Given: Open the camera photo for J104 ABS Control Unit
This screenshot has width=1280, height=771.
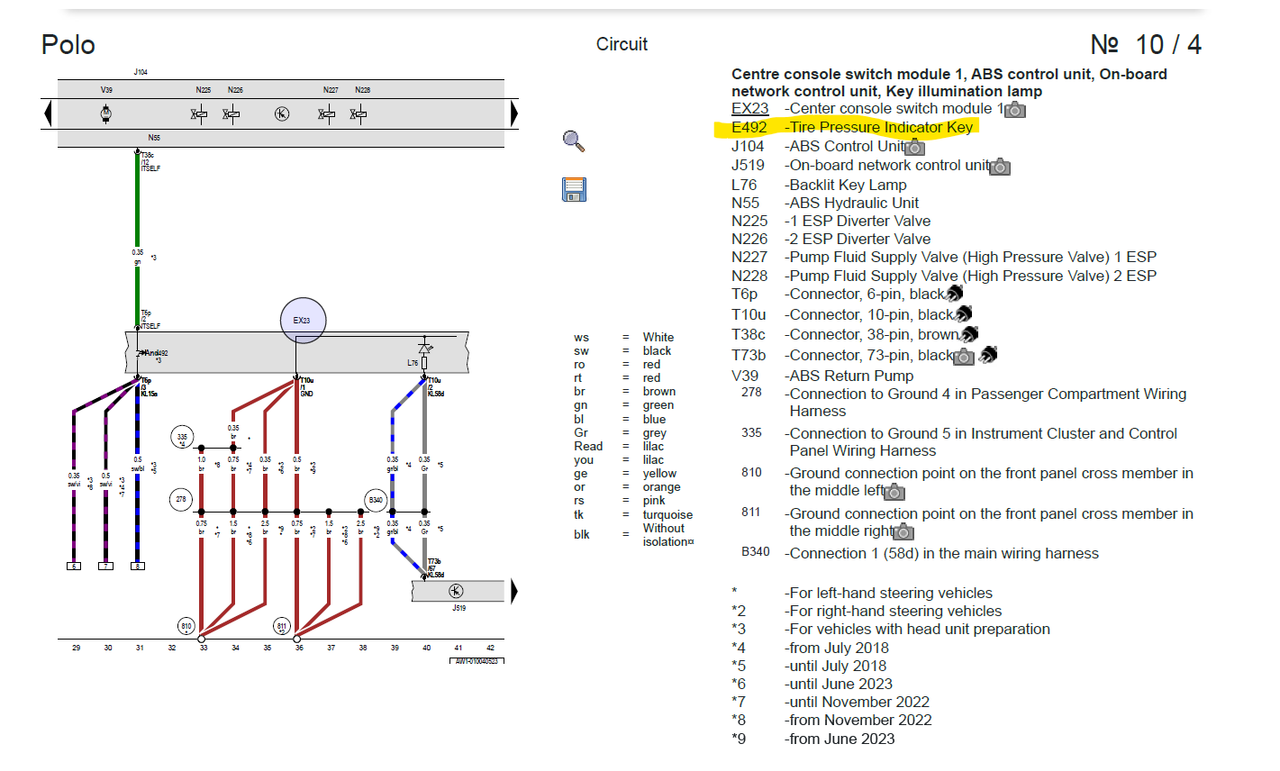Looking at the screenshot, I should pos(914,147).
